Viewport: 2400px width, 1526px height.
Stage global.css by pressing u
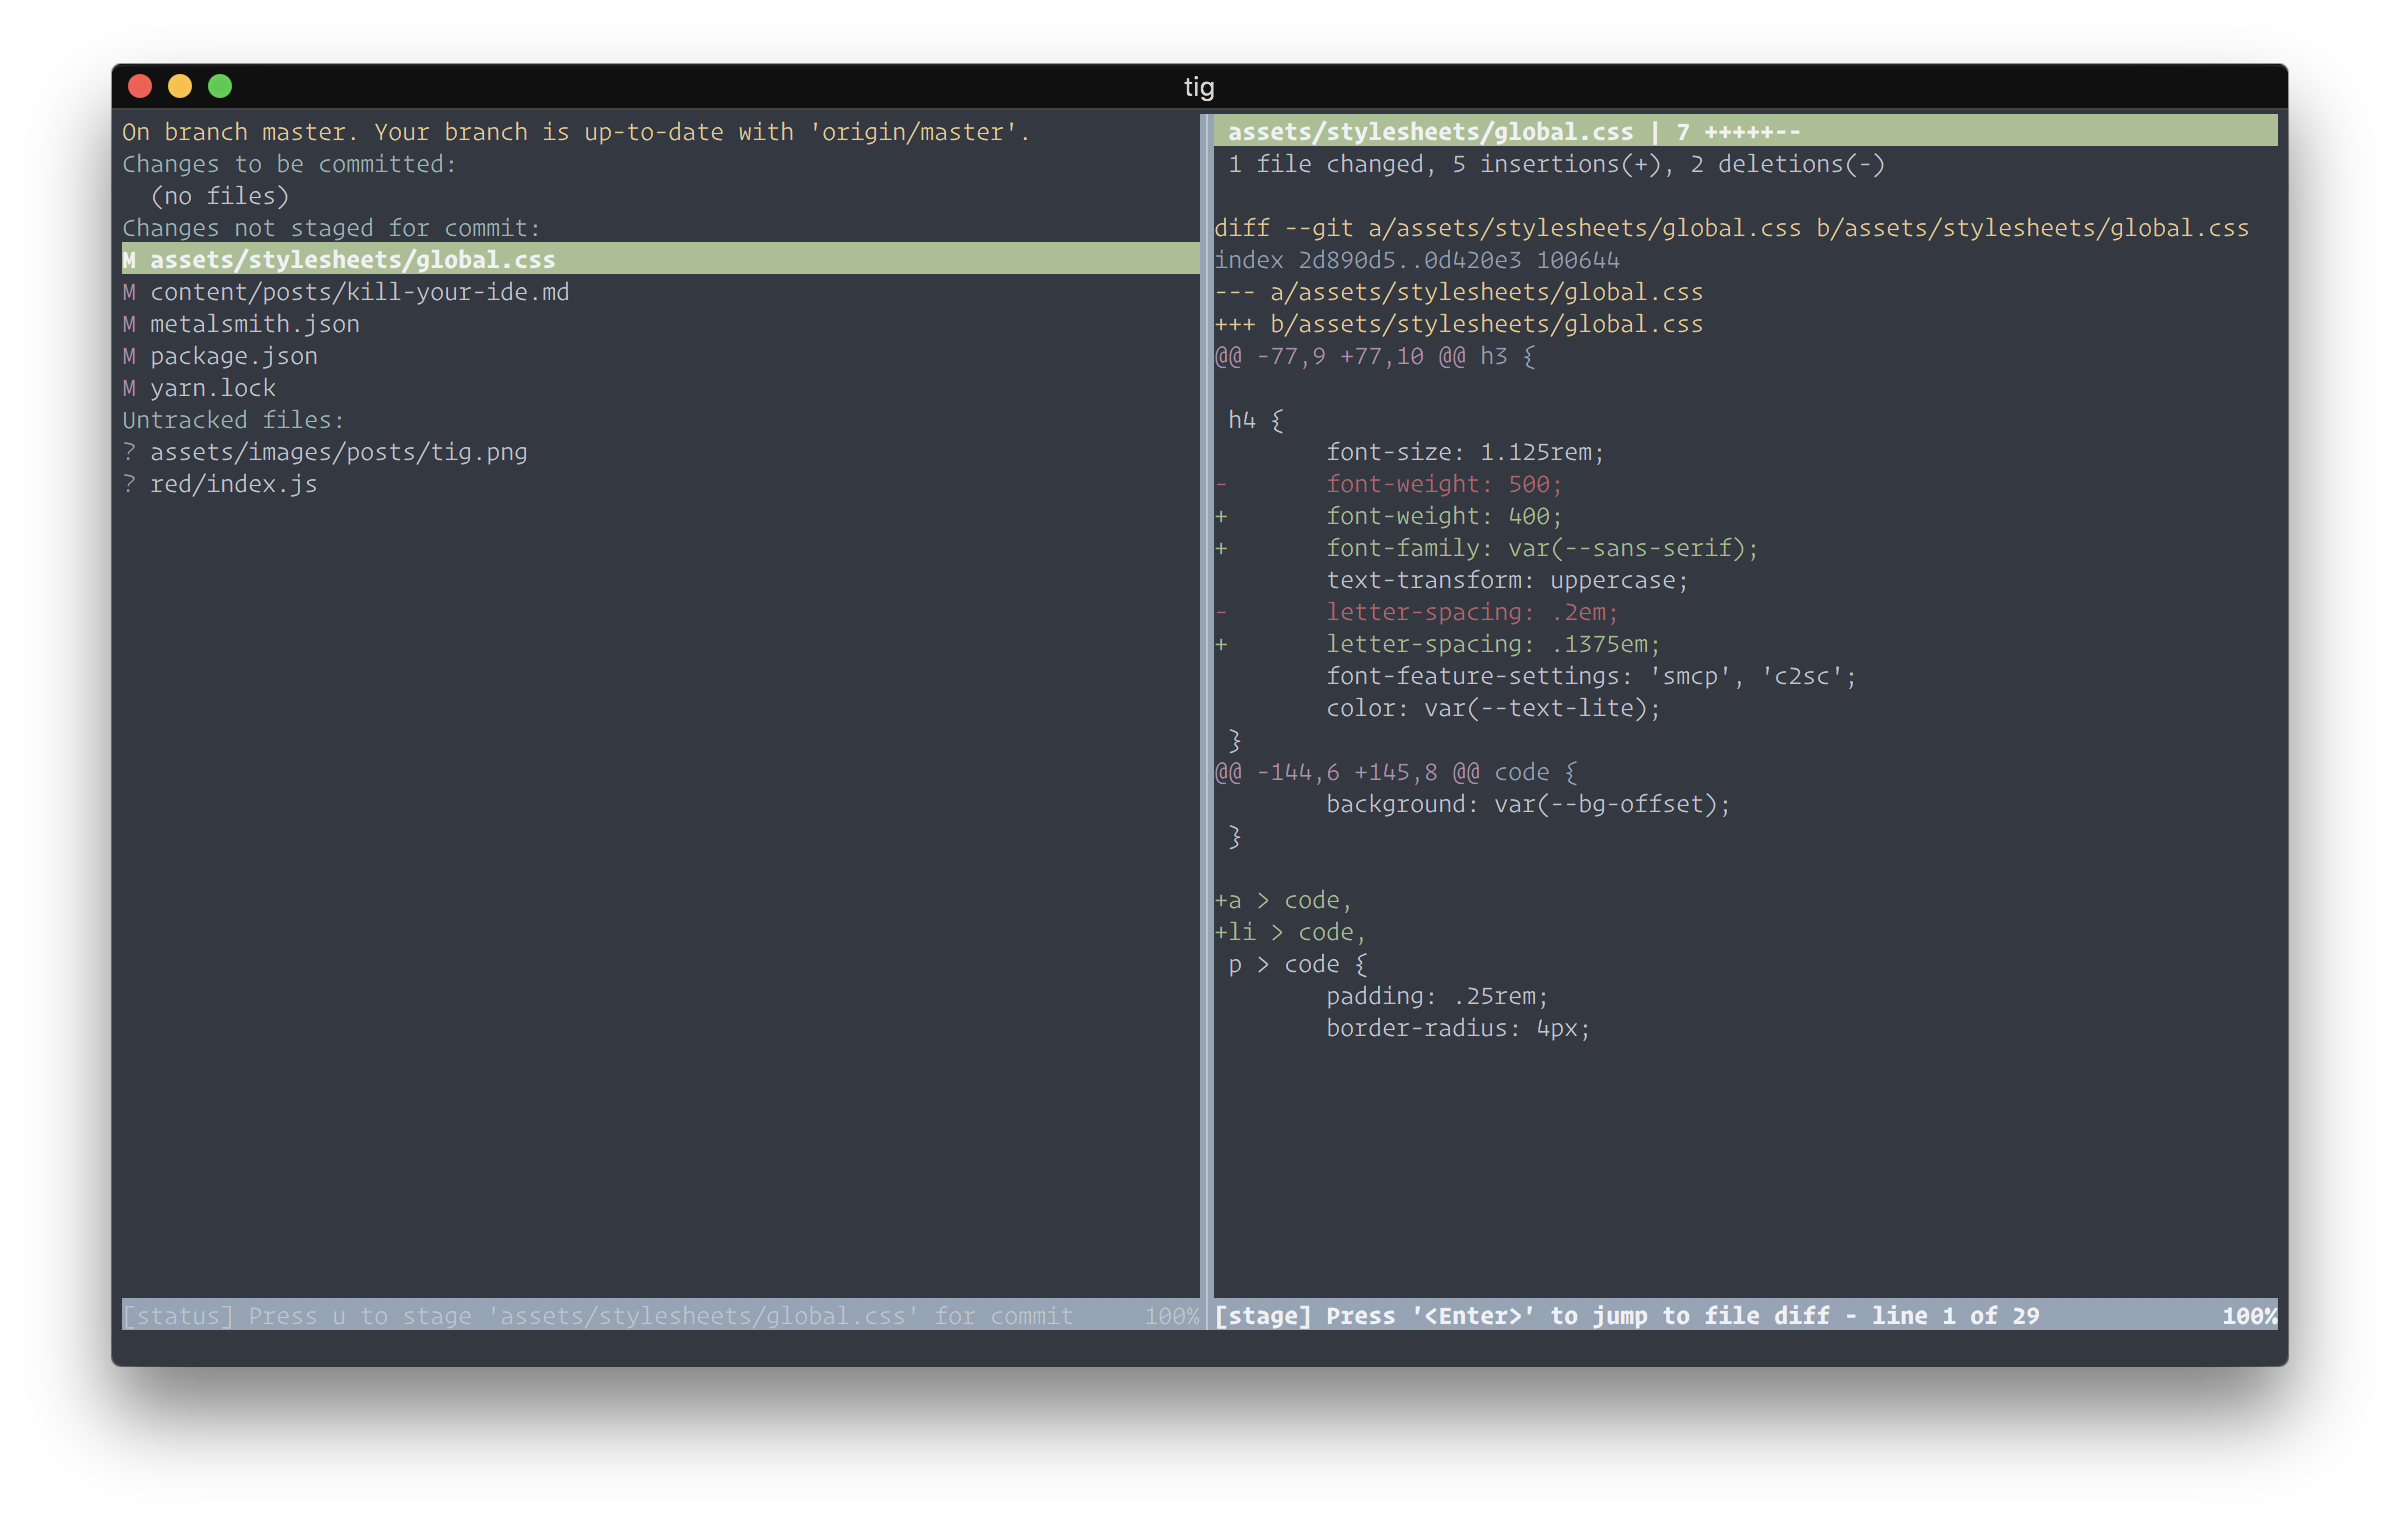tap(348, 259)
